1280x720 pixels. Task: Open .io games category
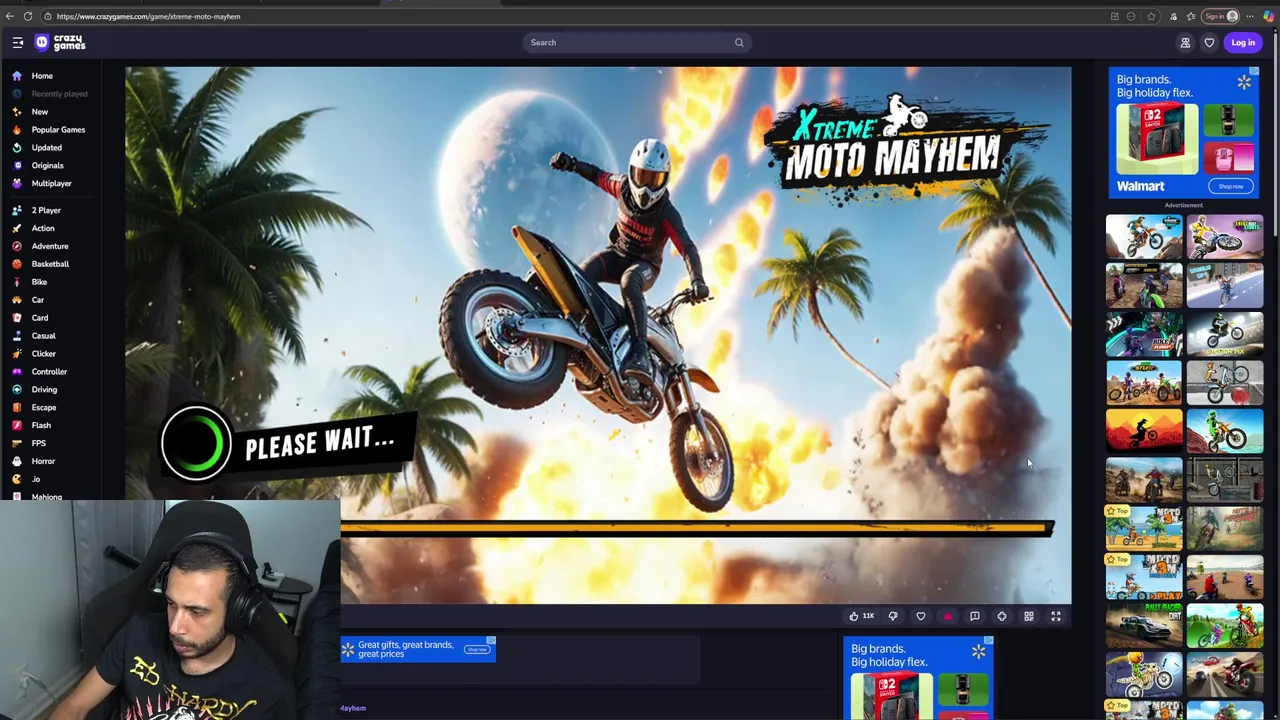(36, 480)
